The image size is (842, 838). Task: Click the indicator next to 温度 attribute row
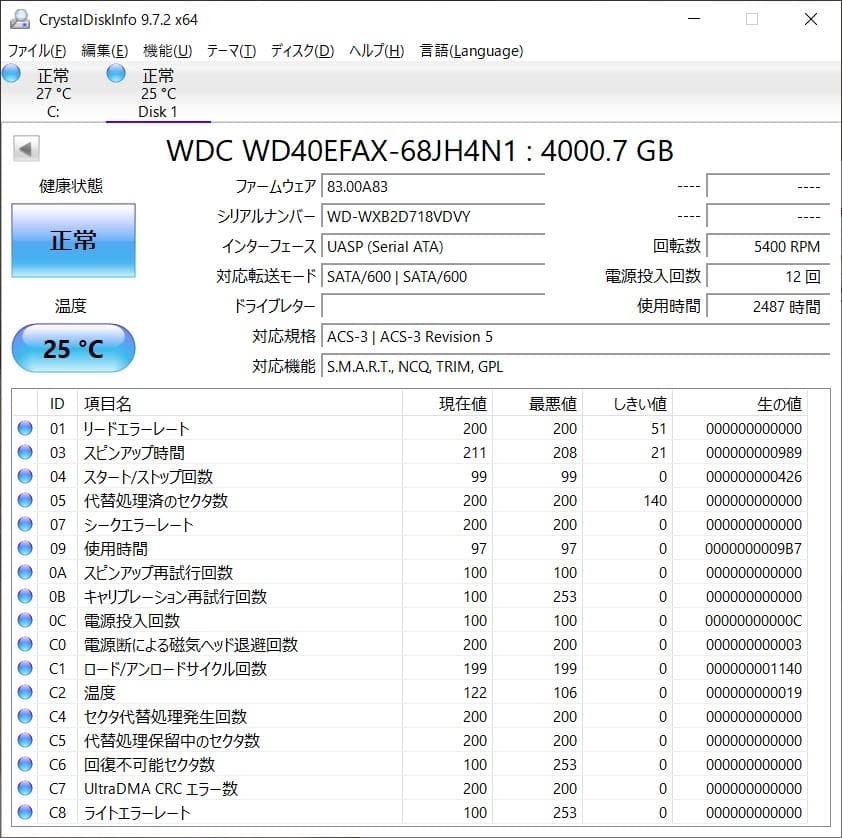(x=24, y=693)
